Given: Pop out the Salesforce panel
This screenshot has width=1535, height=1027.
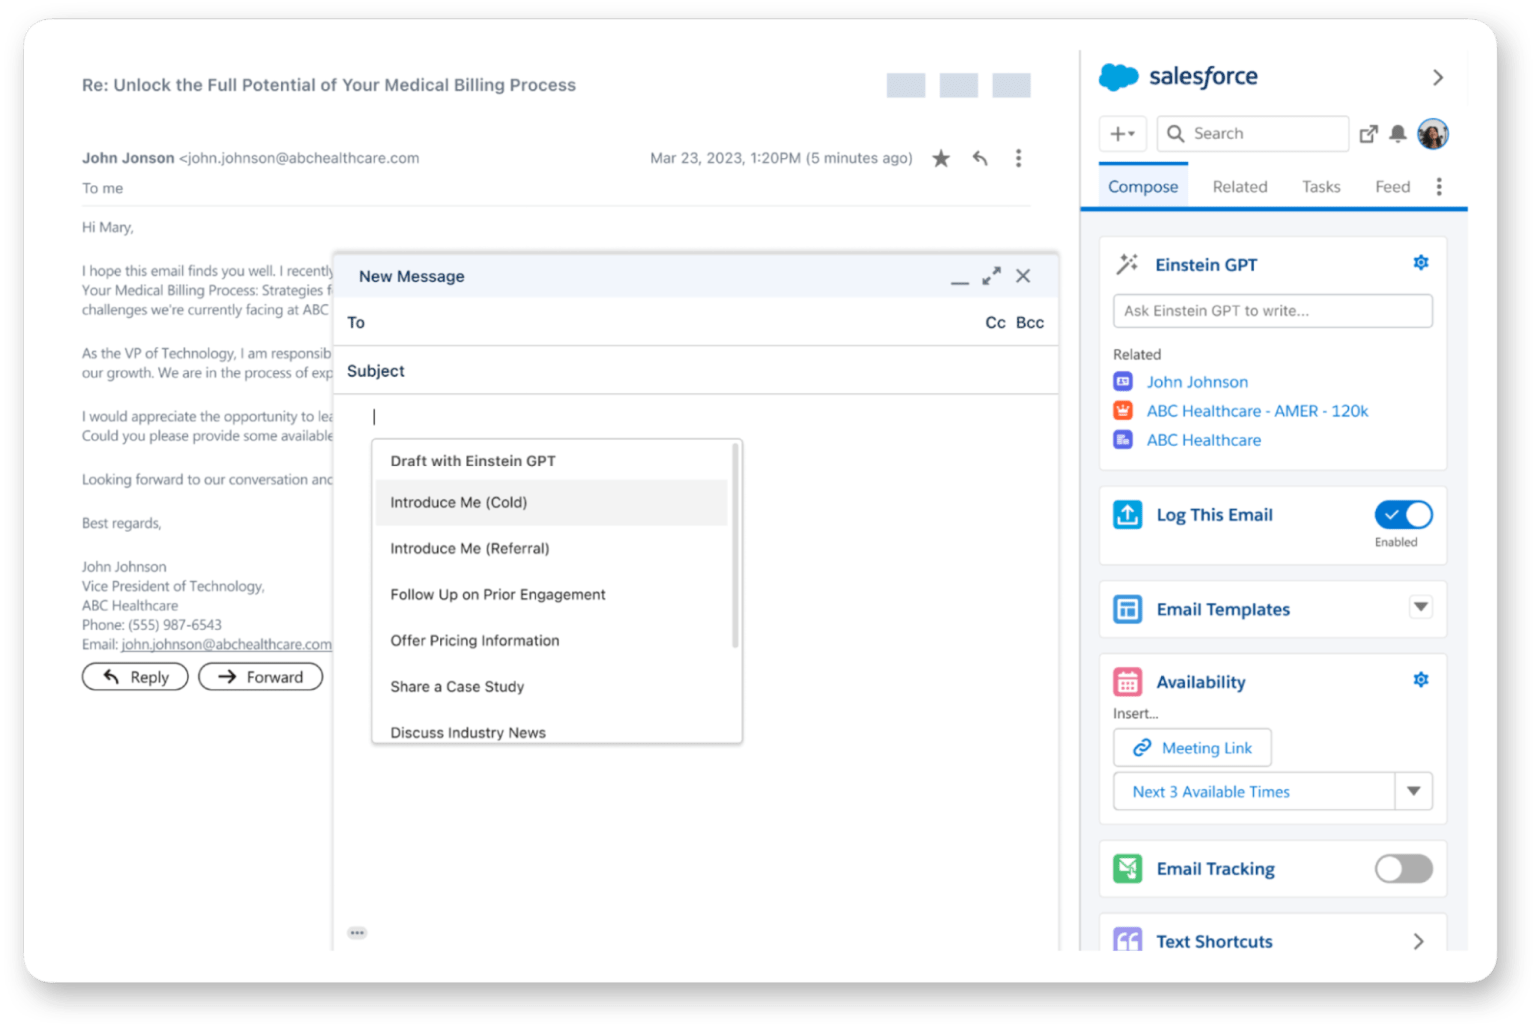Looking at the screenshot, I should (1368, 133).
